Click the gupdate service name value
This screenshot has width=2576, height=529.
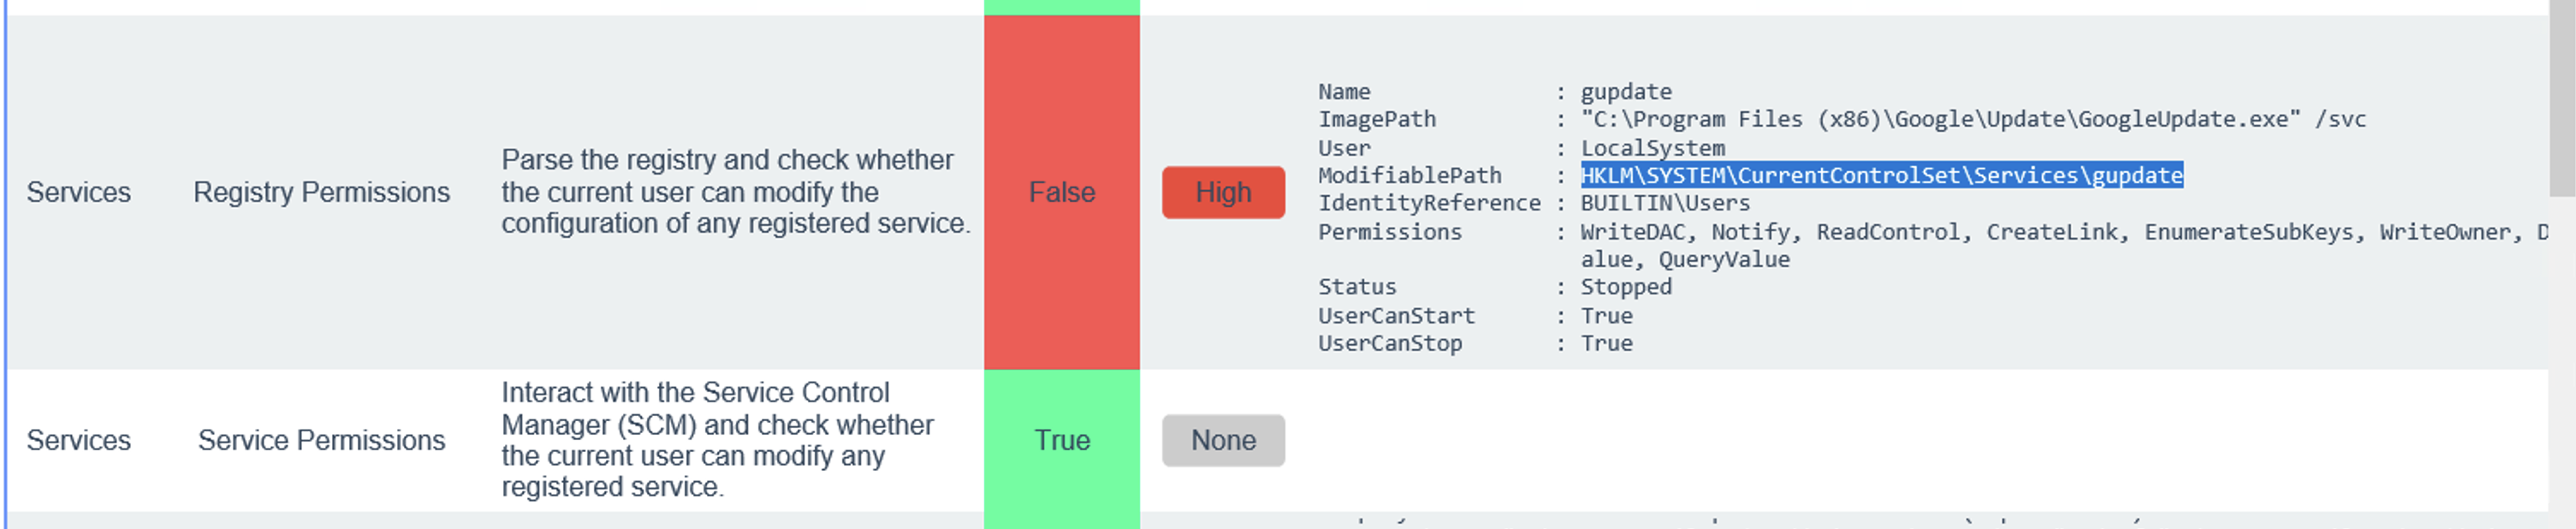coord(1625,92)
